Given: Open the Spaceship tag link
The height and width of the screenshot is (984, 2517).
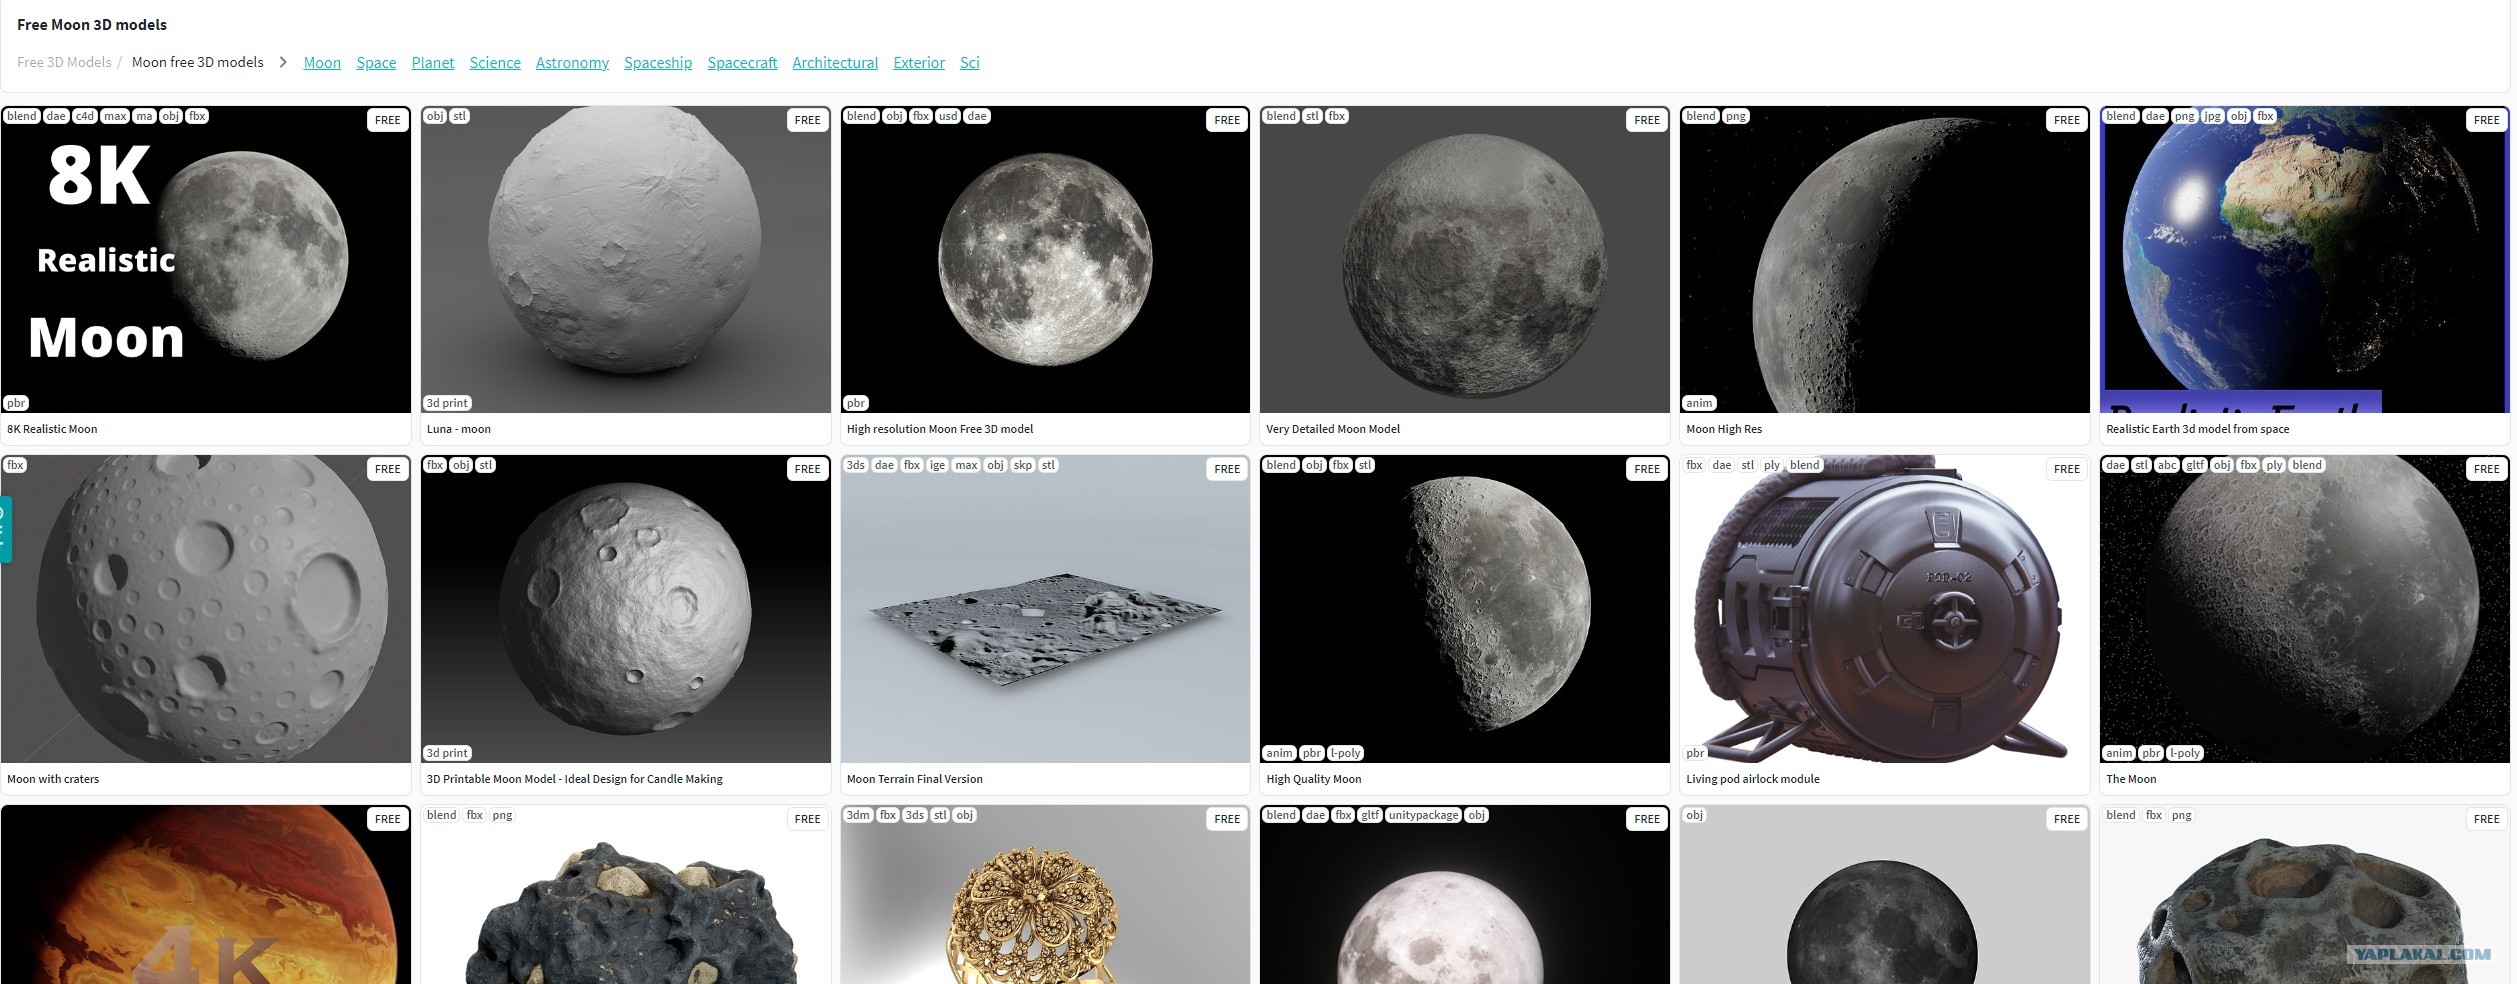Looking at the screenshot, I should pos(658,62).
